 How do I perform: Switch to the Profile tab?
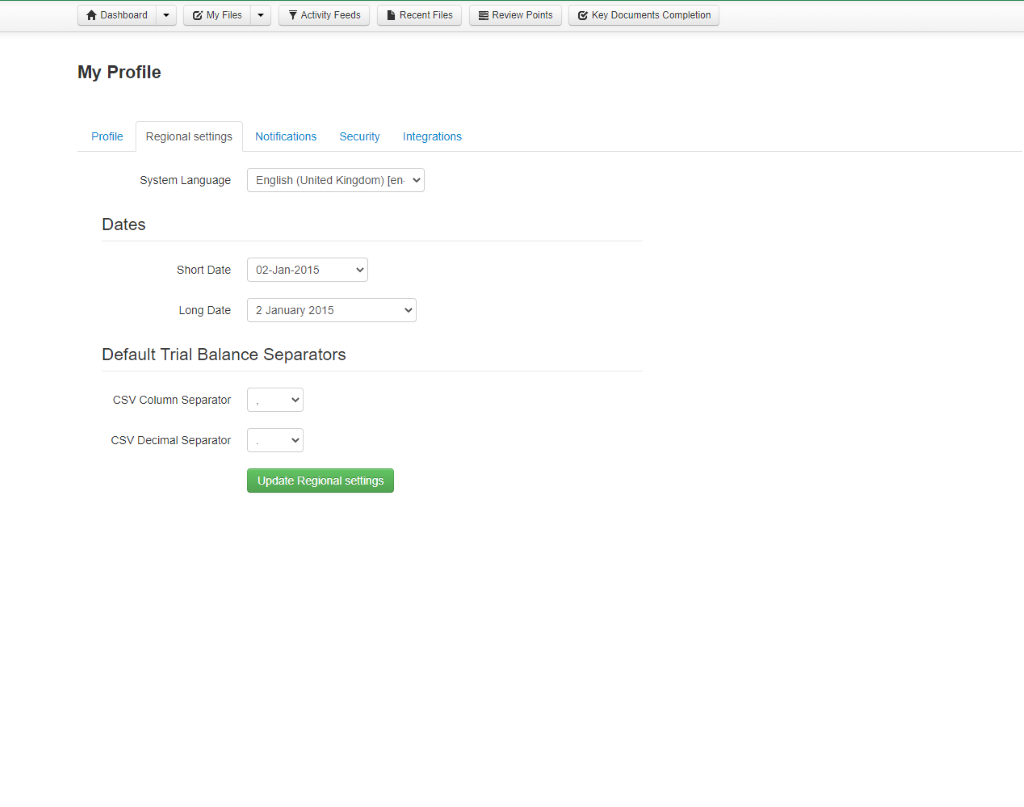coord(107,136)
